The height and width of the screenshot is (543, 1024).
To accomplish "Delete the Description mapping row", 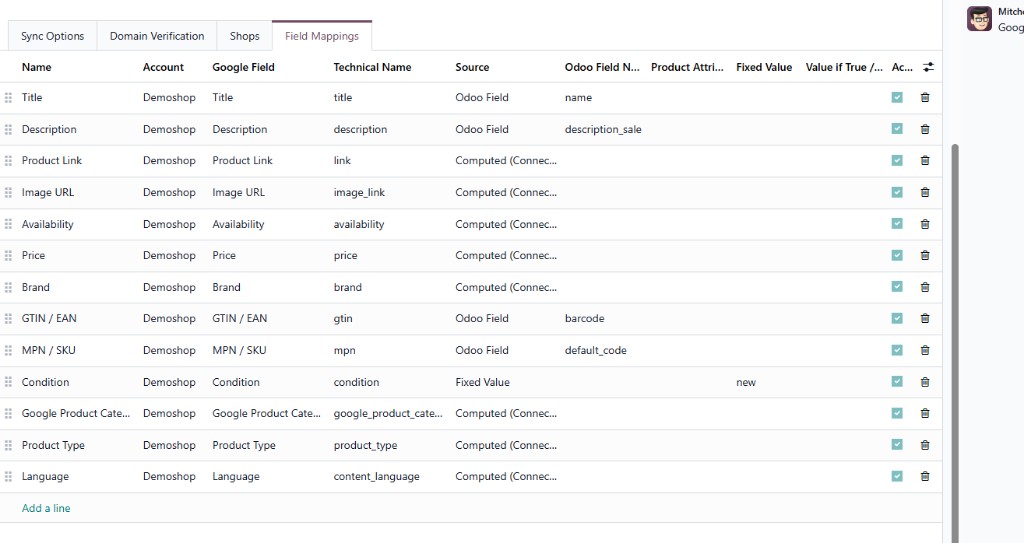I will [x=925, y=129].
